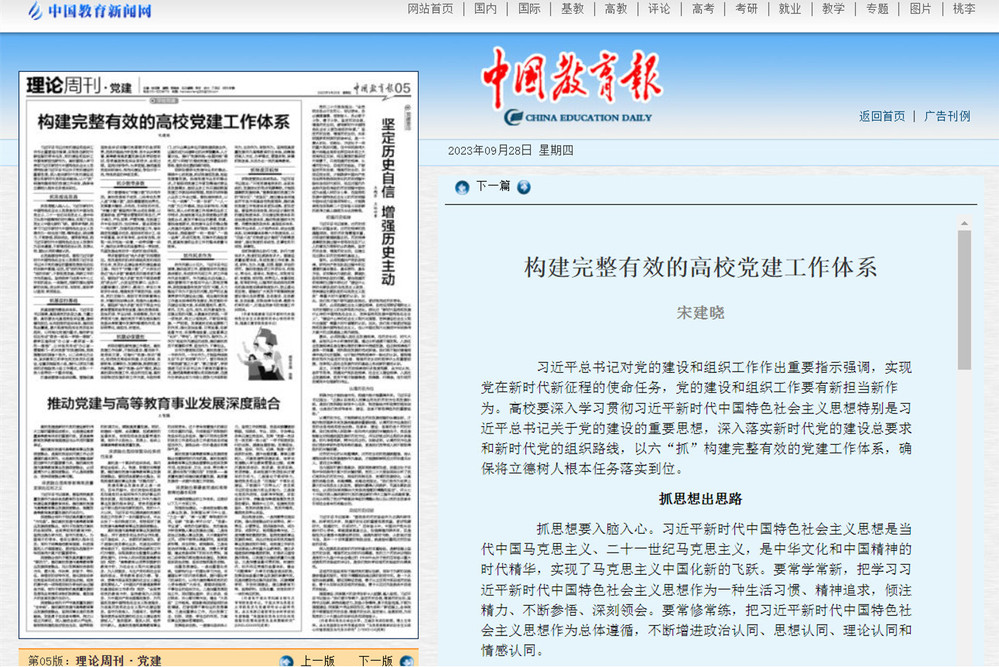This screenshot has width=999, height=667.
Task: Open the 桃李 navigation item
Action: pos(964,9)
